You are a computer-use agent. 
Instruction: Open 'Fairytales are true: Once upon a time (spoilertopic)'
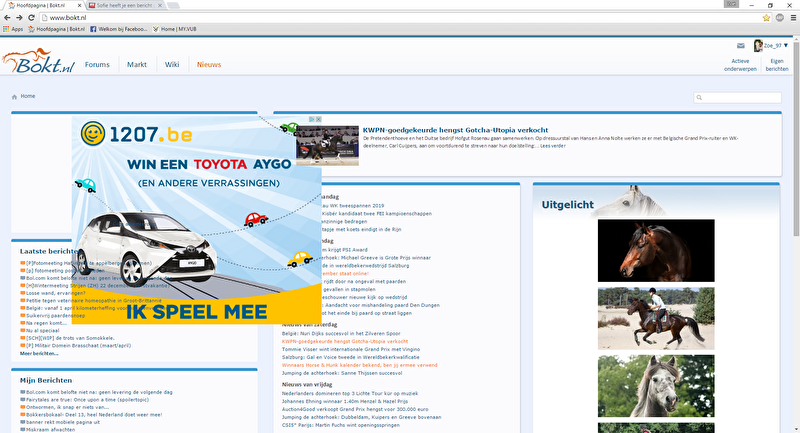pyautogui.click(x=87, y=400)
